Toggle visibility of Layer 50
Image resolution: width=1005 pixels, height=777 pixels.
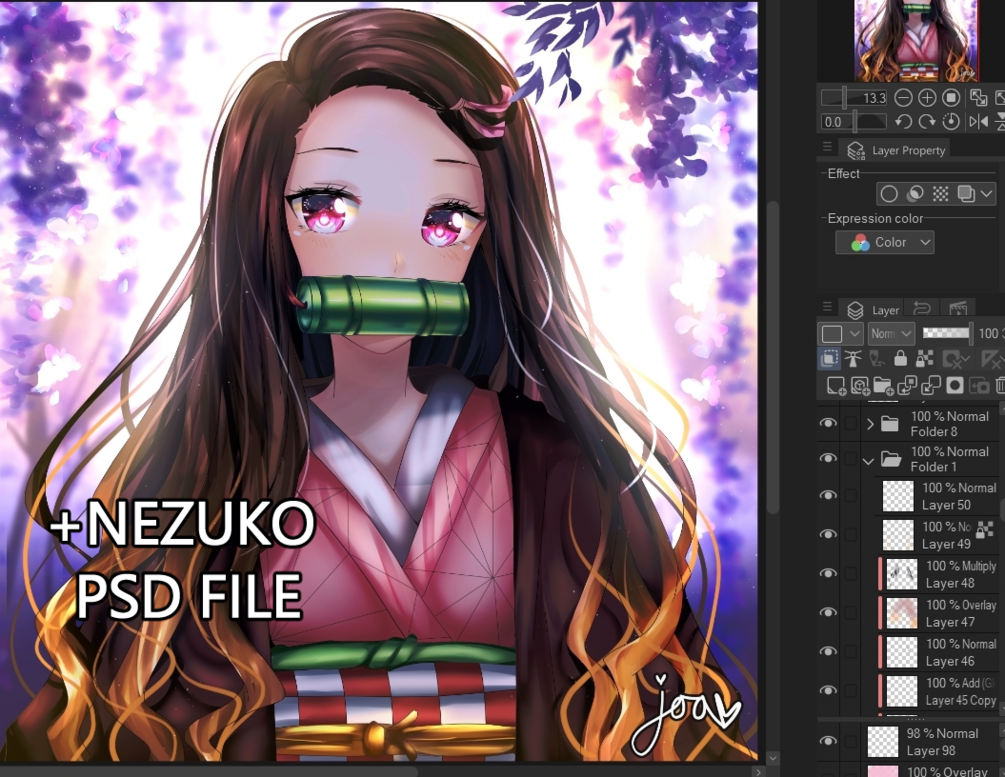pos(828,496)
